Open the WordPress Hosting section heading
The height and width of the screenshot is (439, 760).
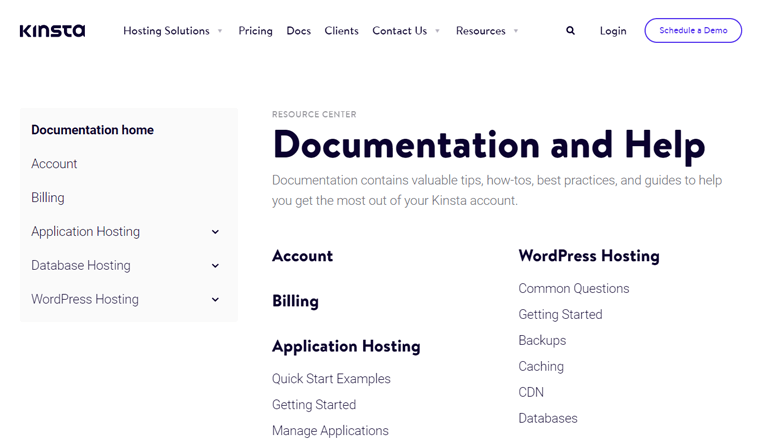tap(588, 256)
